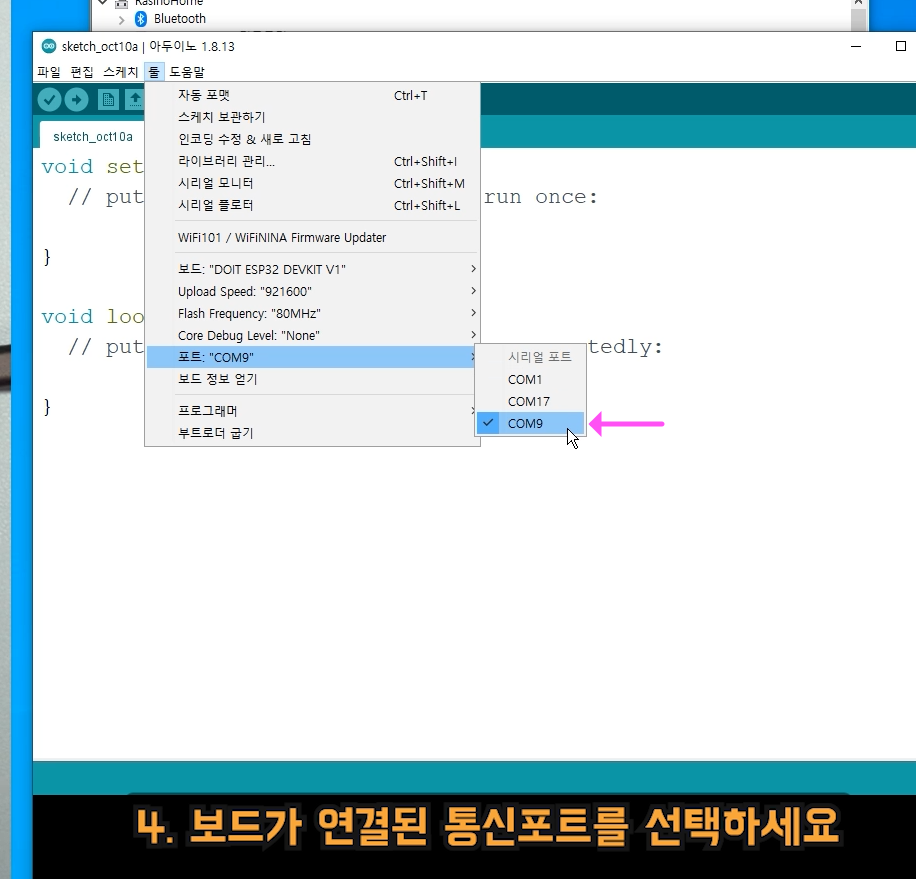The image size is (916, 879).
Task: Expand Core Debug Level None submenu
Action: pos(313,335)
